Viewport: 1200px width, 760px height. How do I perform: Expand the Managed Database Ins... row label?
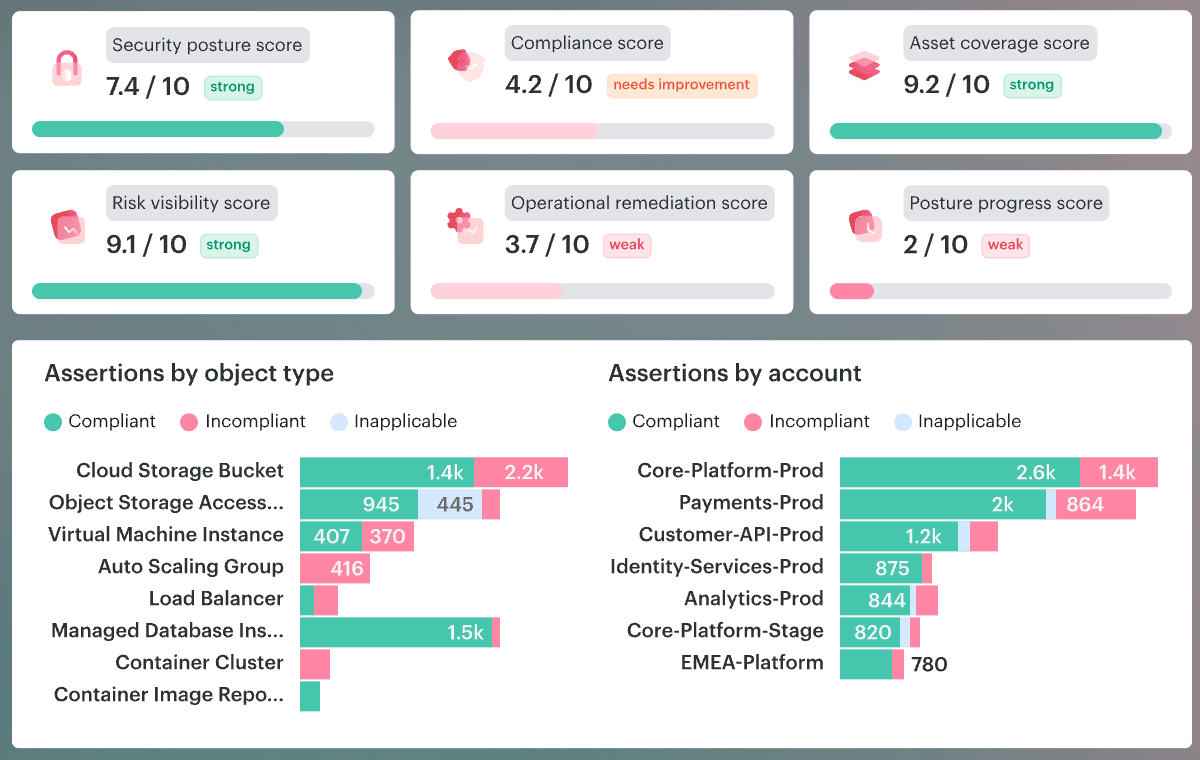coord(167,631)
